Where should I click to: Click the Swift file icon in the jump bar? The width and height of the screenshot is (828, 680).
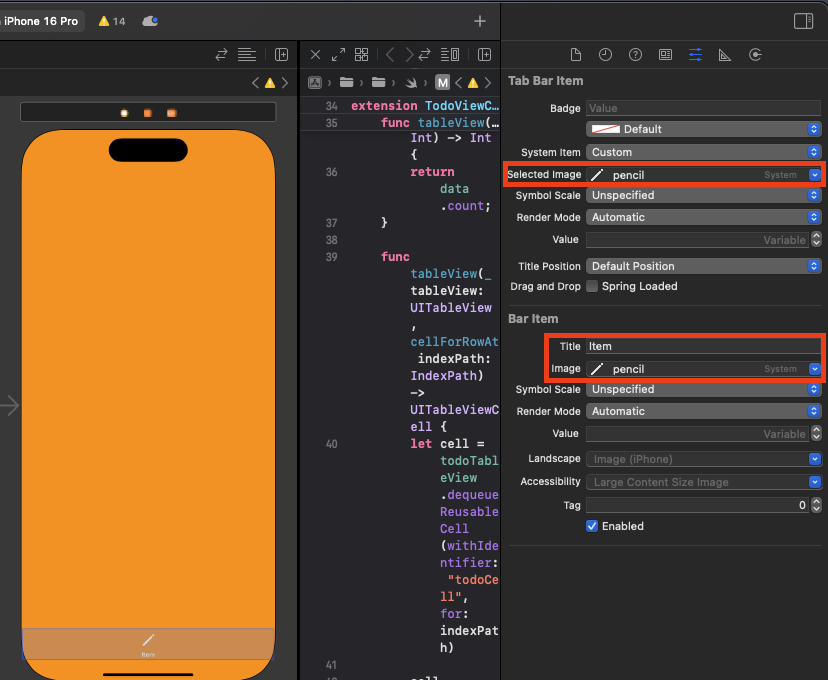click(x=411, y=82)
